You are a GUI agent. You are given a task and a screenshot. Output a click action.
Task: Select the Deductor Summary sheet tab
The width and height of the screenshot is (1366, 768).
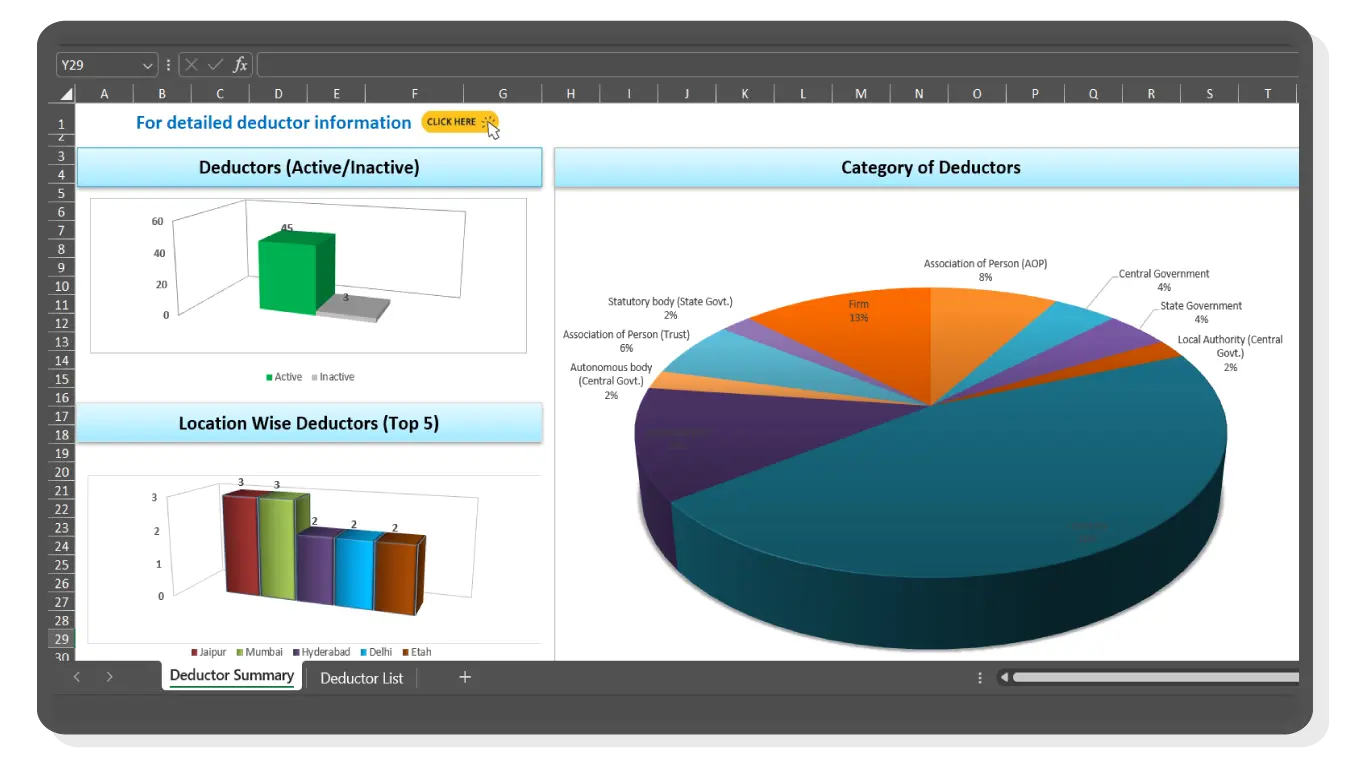click(232, 676)
